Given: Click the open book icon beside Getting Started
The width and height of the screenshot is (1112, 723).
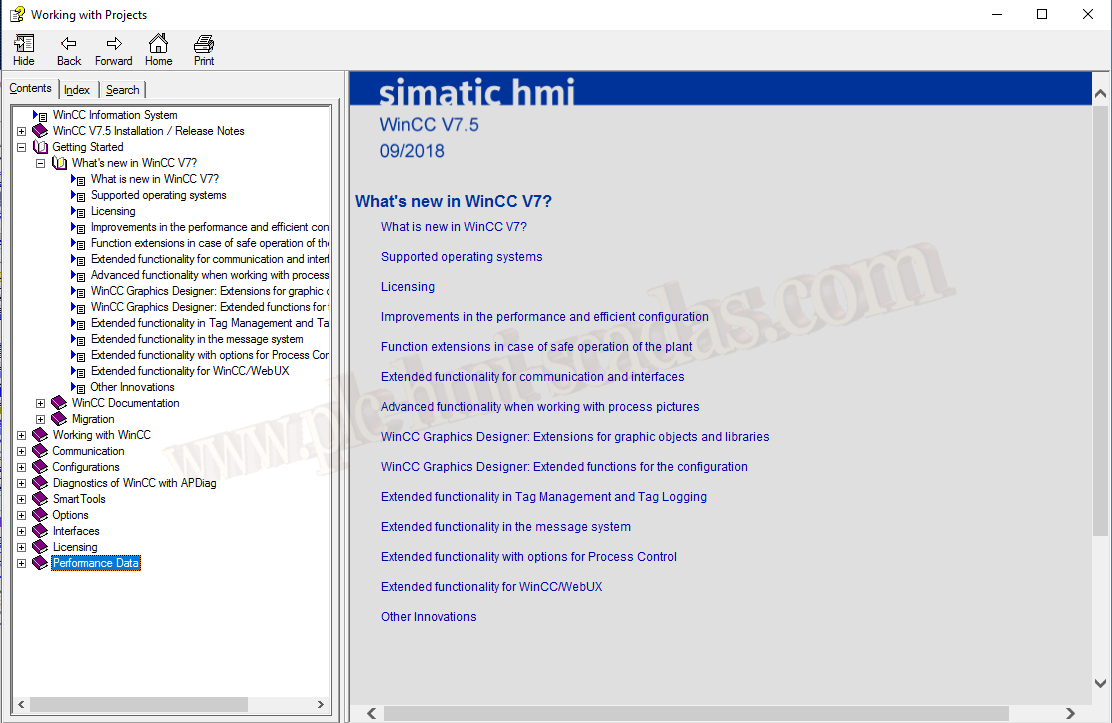Looking at the screenshot, I should click(x=40, y=147).
